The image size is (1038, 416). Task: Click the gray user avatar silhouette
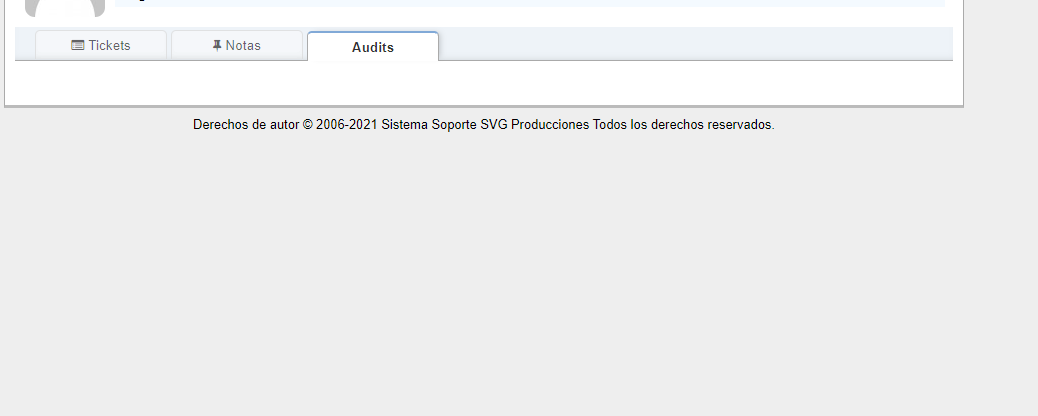pyautogui.click(x=65, y=8)
